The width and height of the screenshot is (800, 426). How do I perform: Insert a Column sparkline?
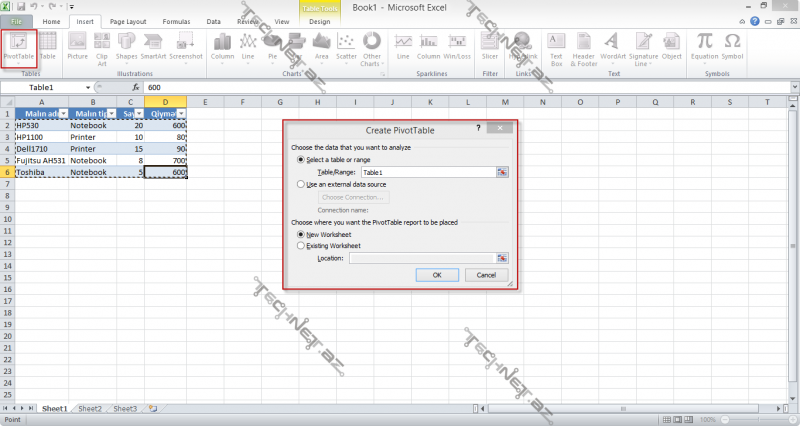[x=428, y=47]
